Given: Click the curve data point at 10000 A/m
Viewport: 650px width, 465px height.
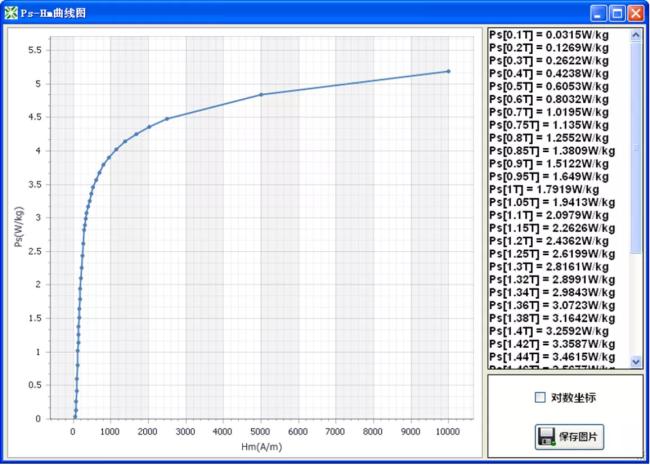Looking at the screenshot, I should click(448, 71).
